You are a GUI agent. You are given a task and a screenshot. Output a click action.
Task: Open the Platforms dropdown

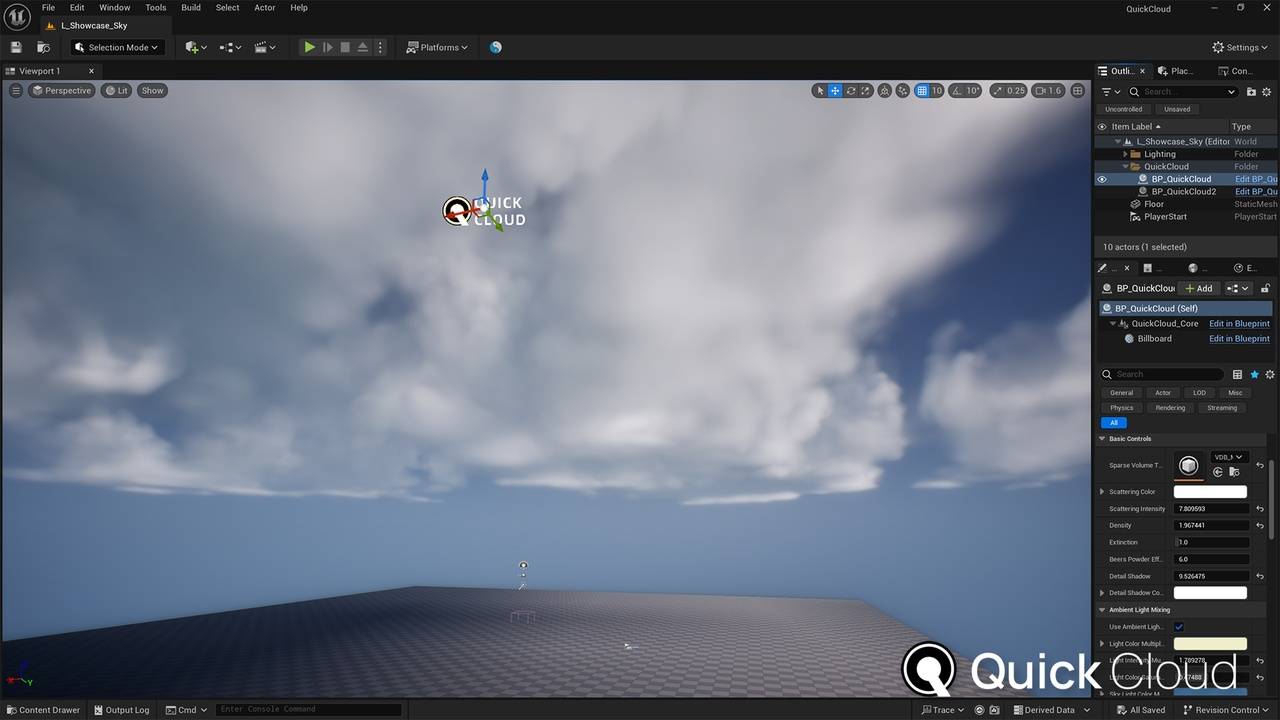(438, 47)
